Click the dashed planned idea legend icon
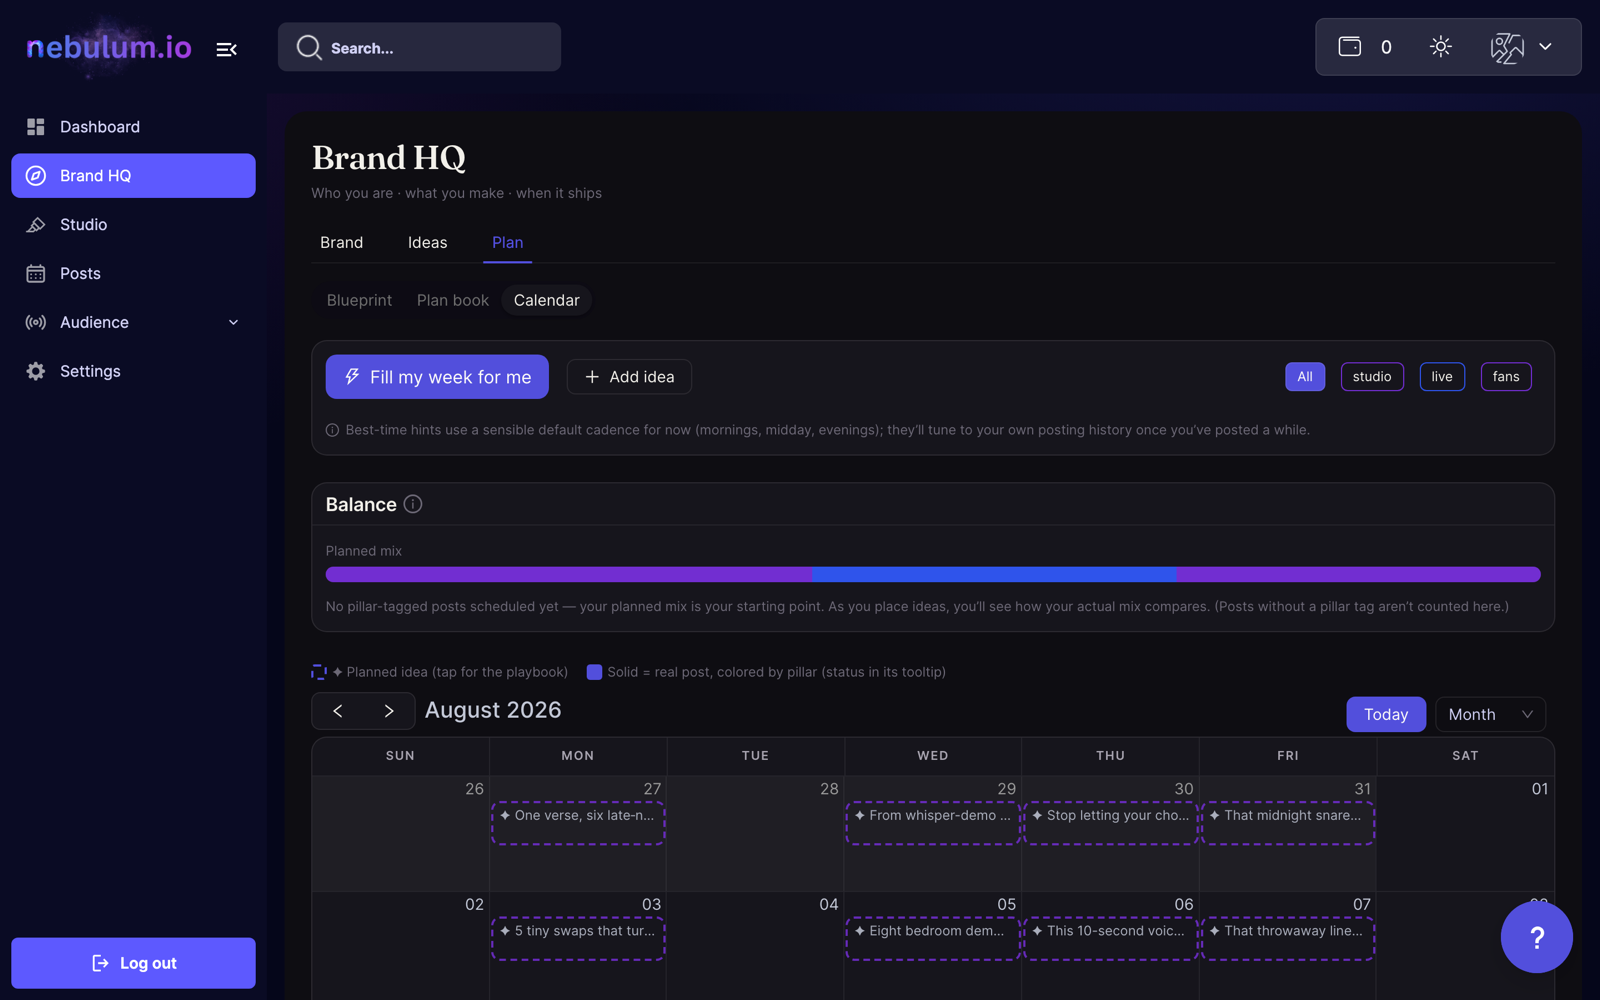1600x1000 pixels. coord(319,673)
